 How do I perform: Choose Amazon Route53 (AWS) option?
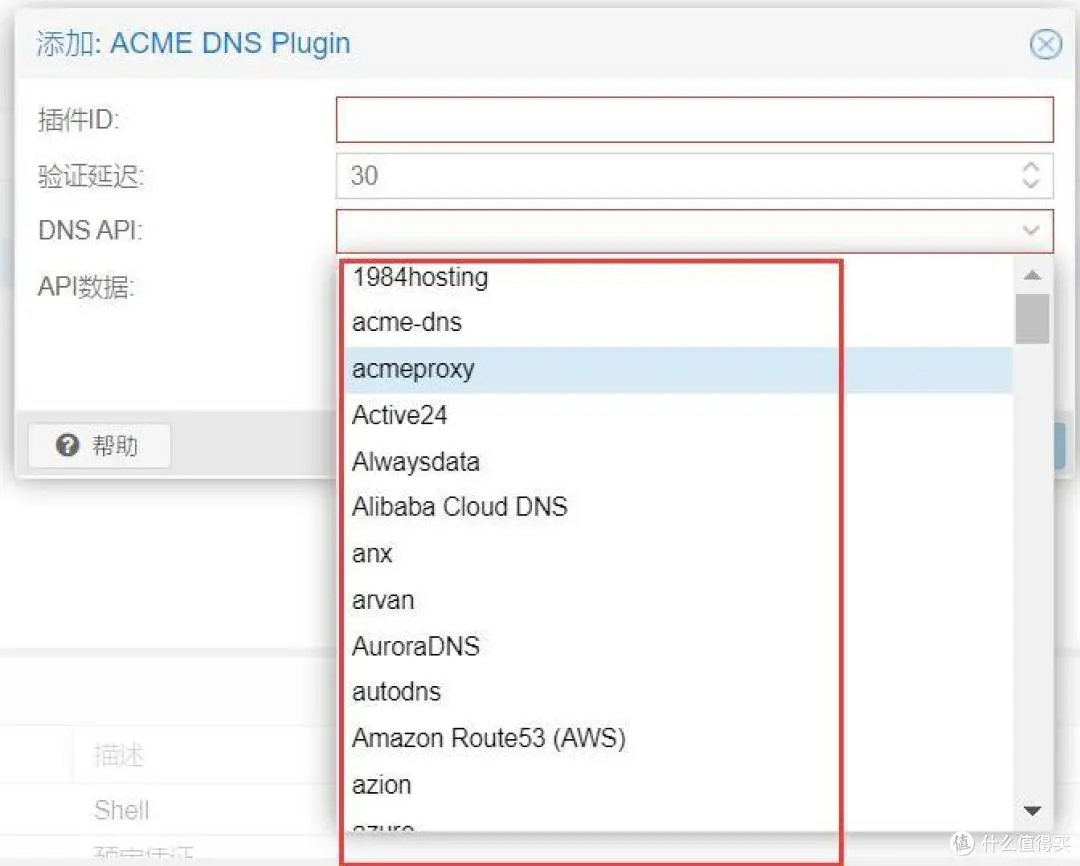point(489,739)
